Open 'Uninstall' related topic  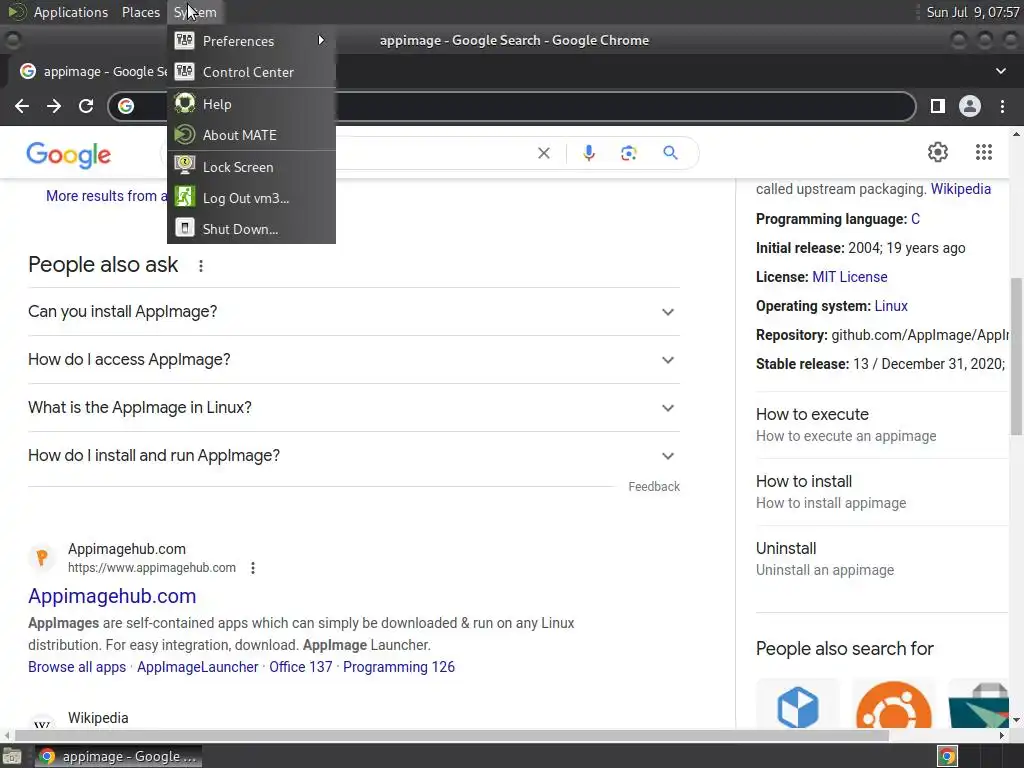[882, 558]
